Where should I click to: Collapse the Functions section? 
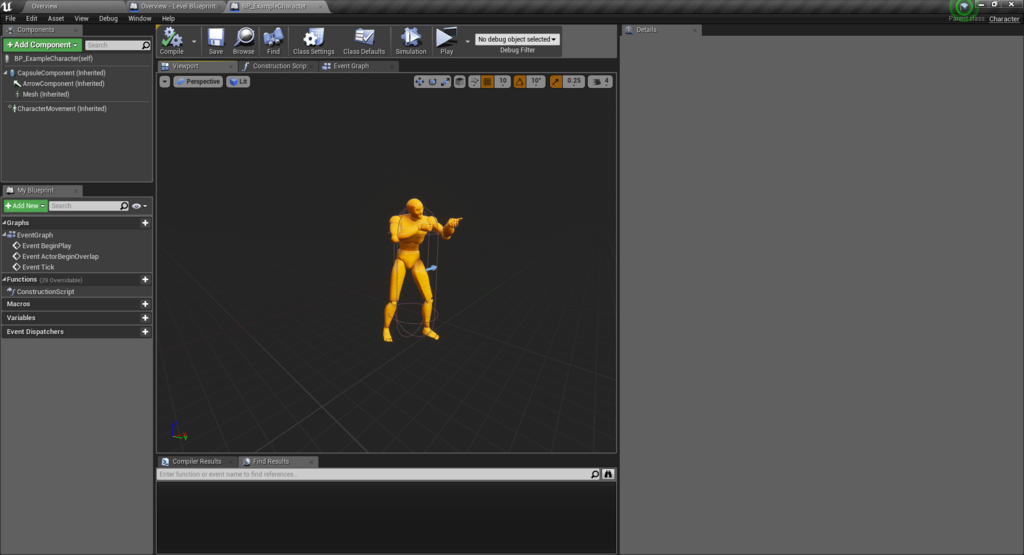5,279
